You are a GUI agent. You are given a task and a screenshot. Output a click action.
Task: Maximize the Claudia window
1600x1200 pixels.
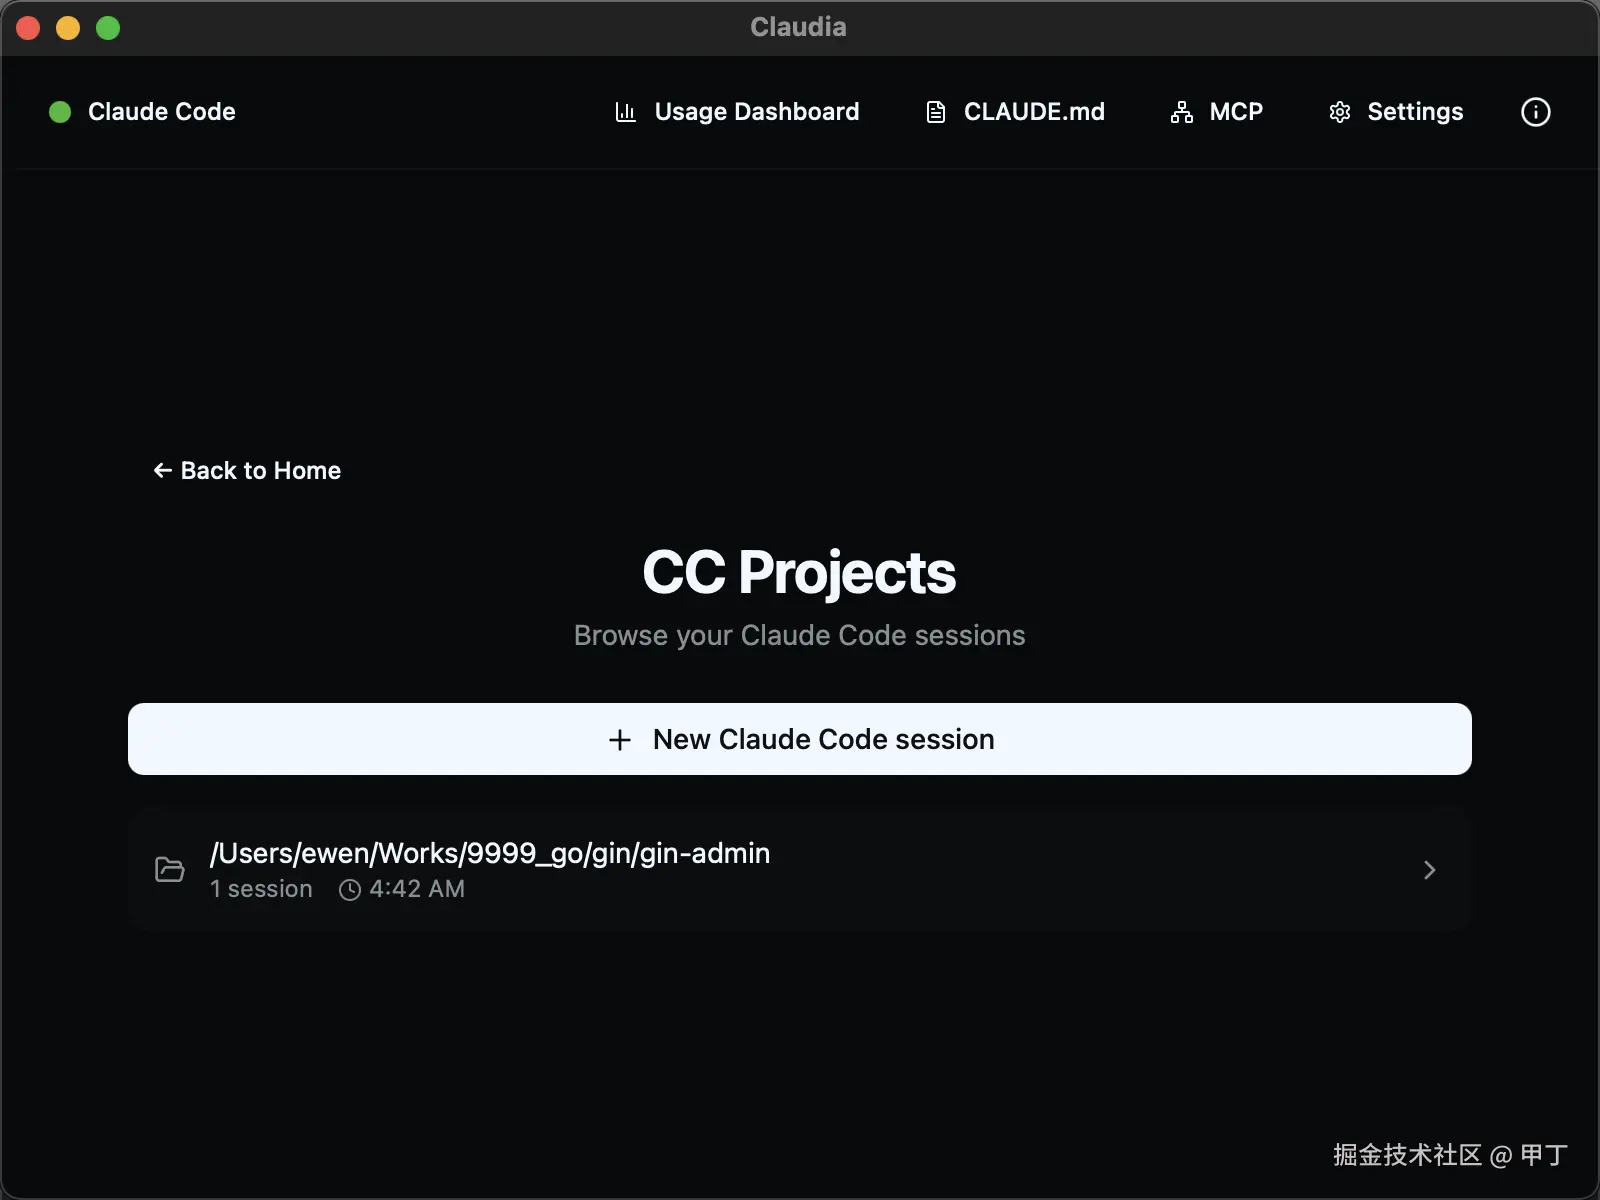coord(108,28)
